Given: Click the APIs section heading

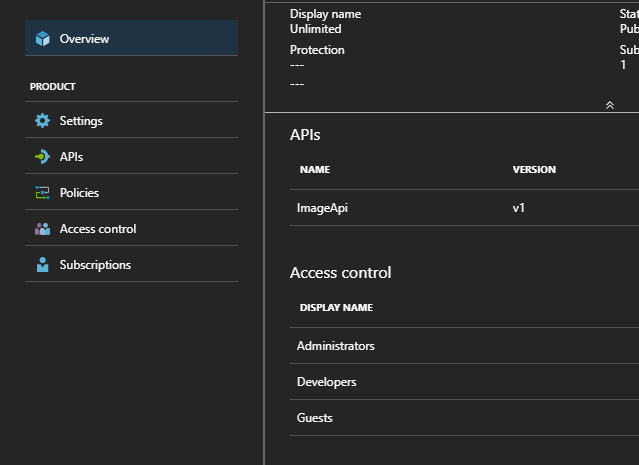Looking at the screenshot, I should tap(305, 135).
